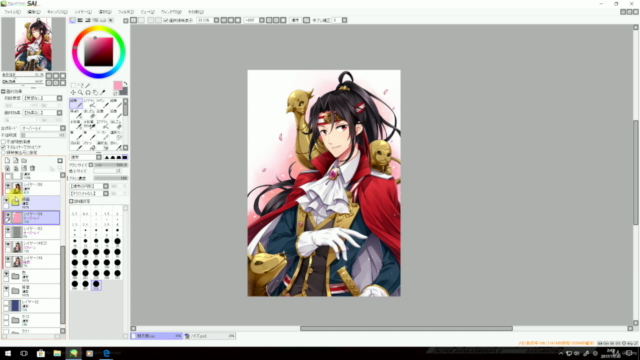Toggle 下のレイヤーでクリッピング checkbox
The width and height of the screenshot is (640, 360).
tap(4, 147)
